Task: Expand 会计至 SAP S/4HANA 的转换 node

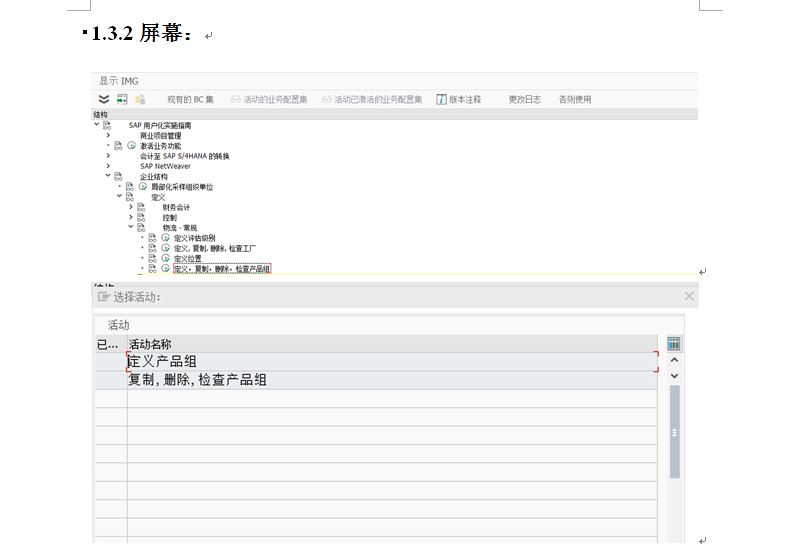Action: pyautogui.click(x=108, y=156)
